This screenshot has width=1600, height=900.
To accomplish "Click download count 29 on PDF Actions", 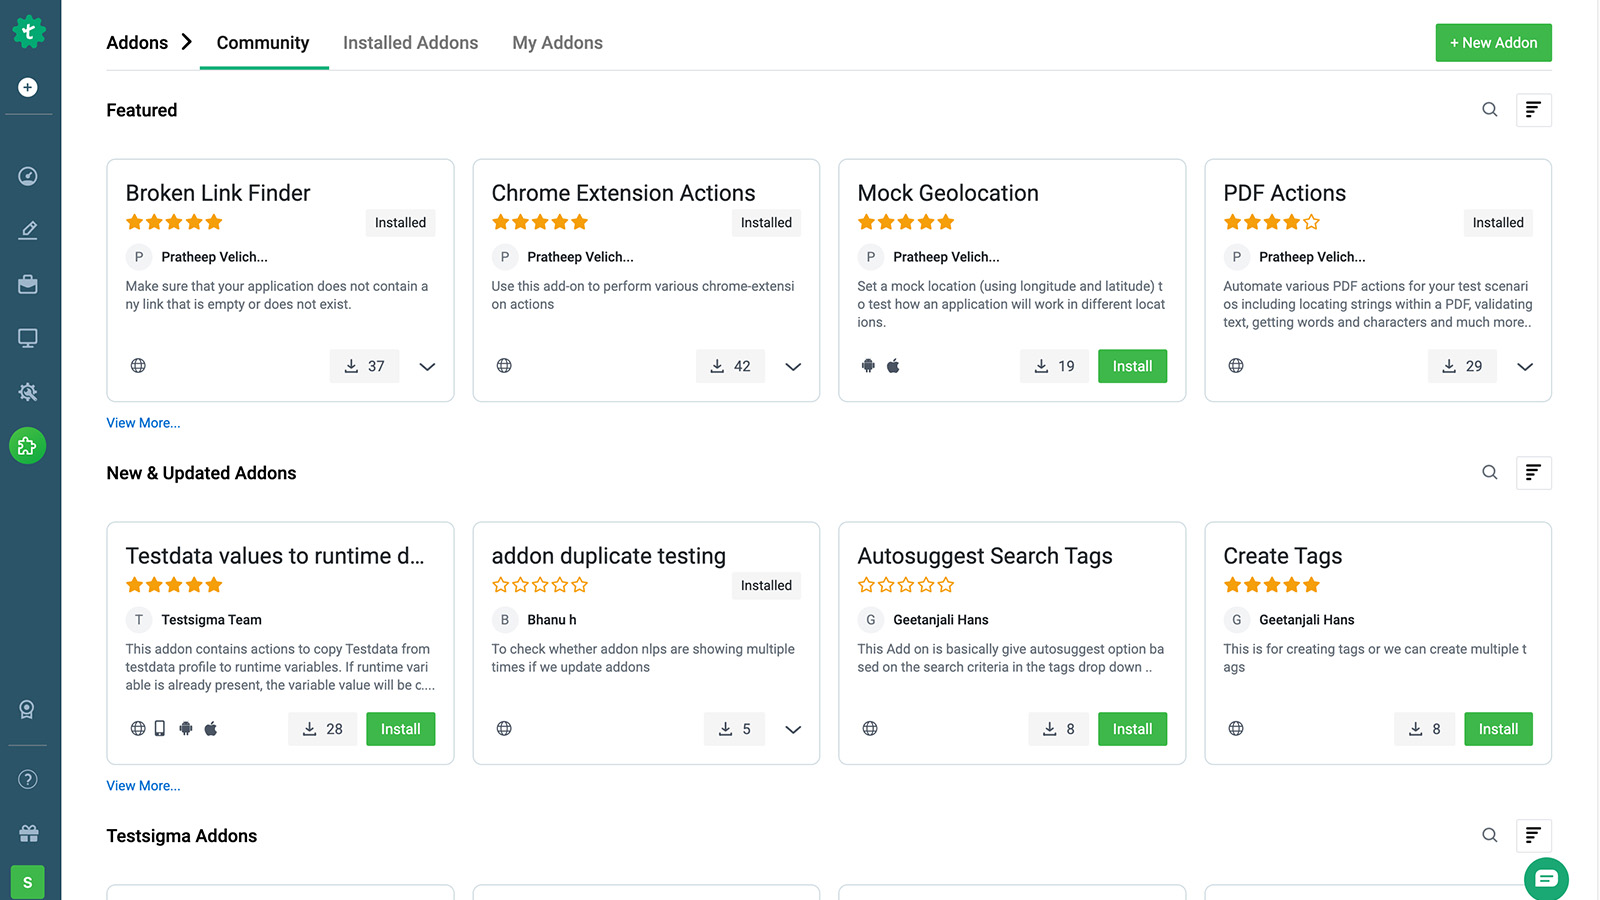I will 1462,366.
